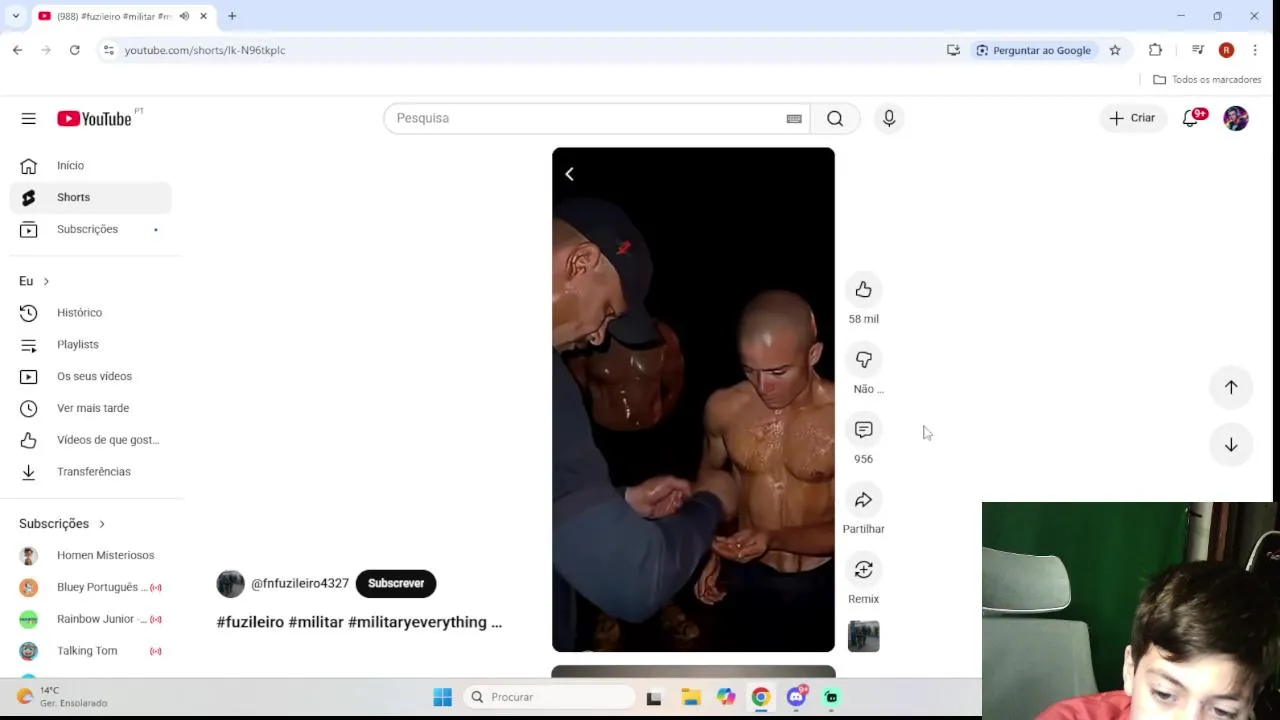Image resolution: width=1280 pixels, height=720 pixels.
Task: Click the taskbar Procurar search box
Action: 549,697
